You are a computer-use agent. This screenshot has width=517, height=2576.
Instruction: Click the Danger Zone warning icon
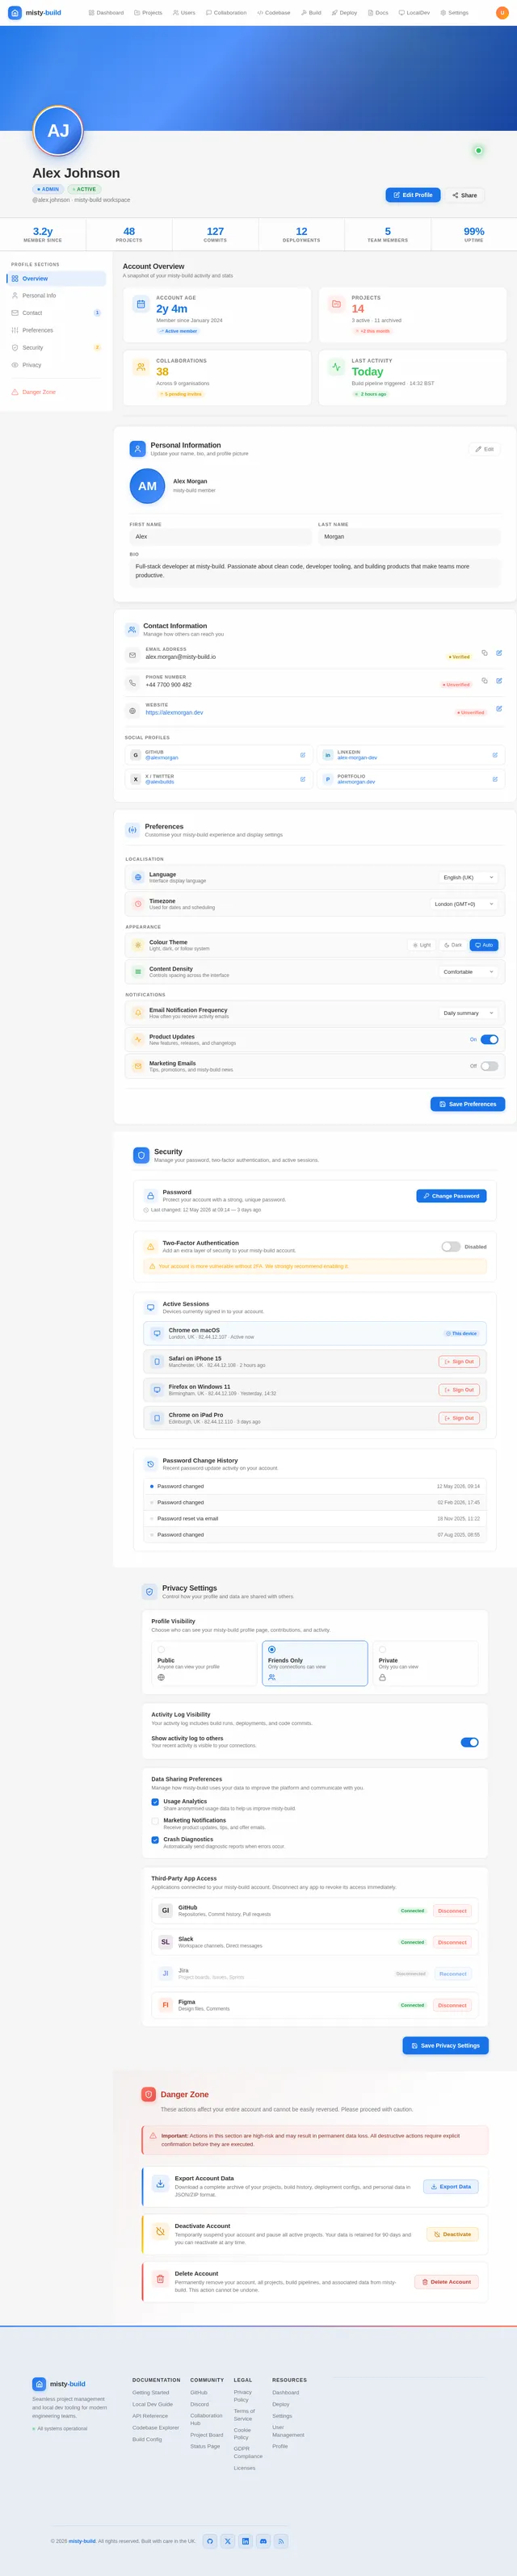coord(148,2094)
